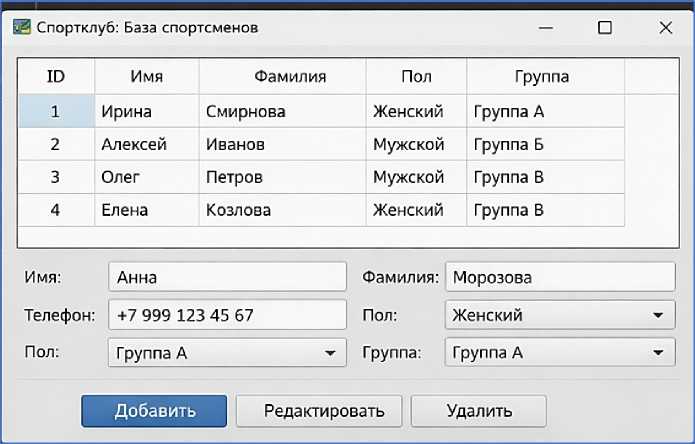Click the Добавить button
Screen dimensions: 695x444
pyautogui.click(x=154, y=411)
